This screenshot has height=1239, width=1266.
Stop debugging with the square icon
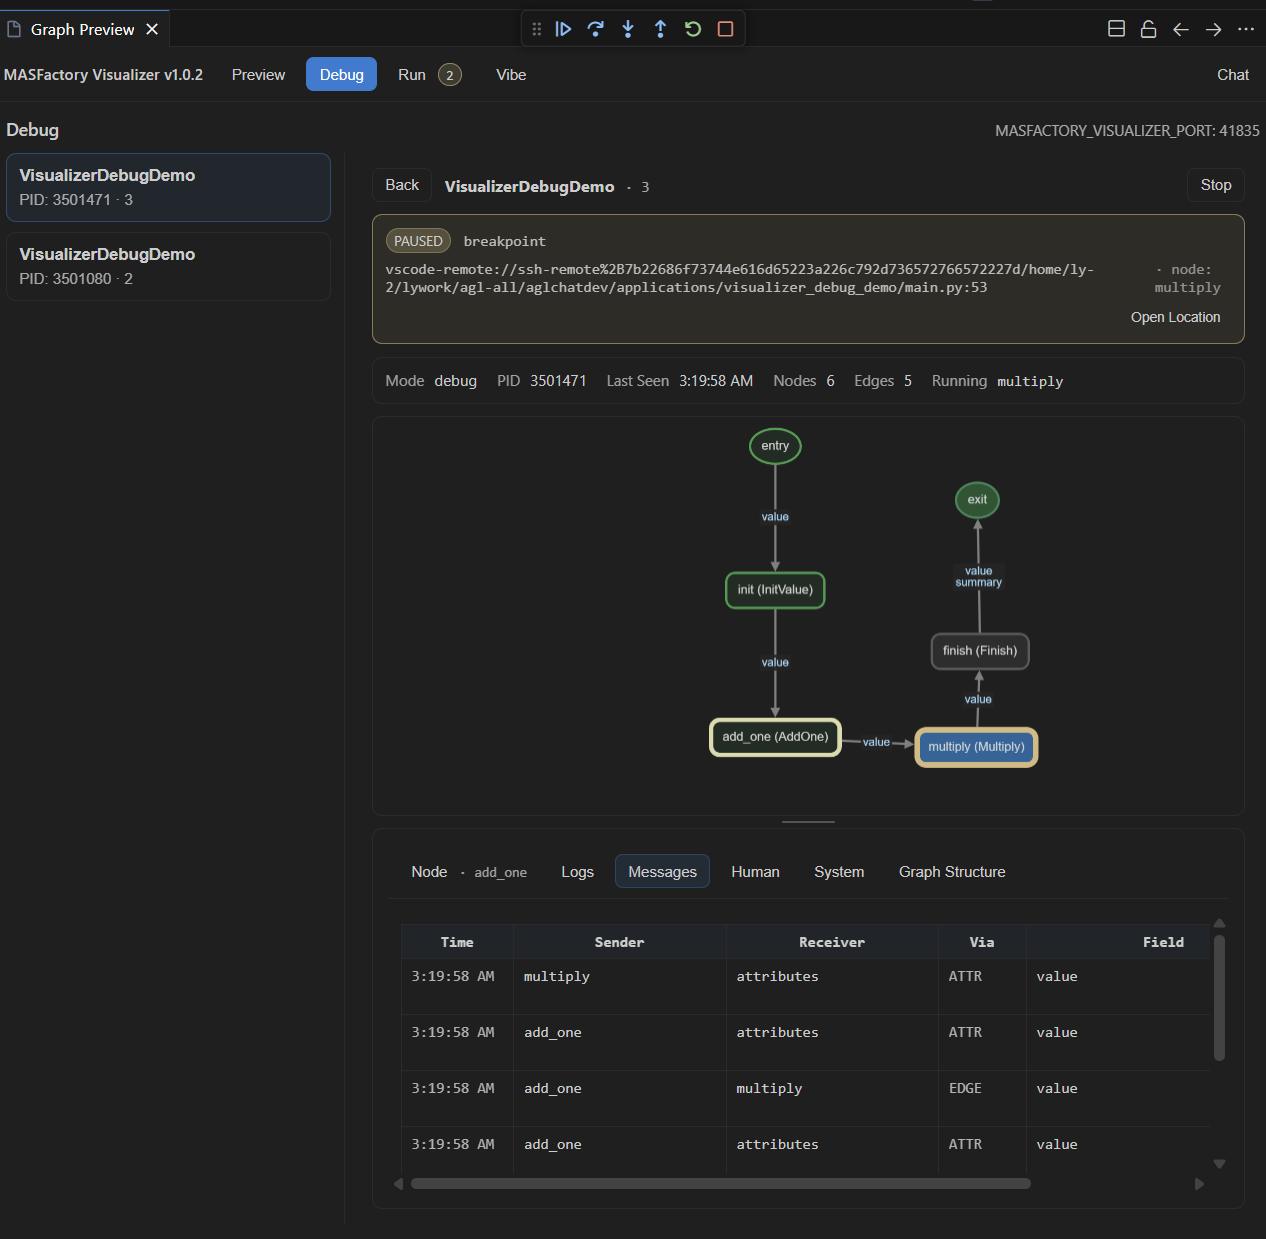726,29
